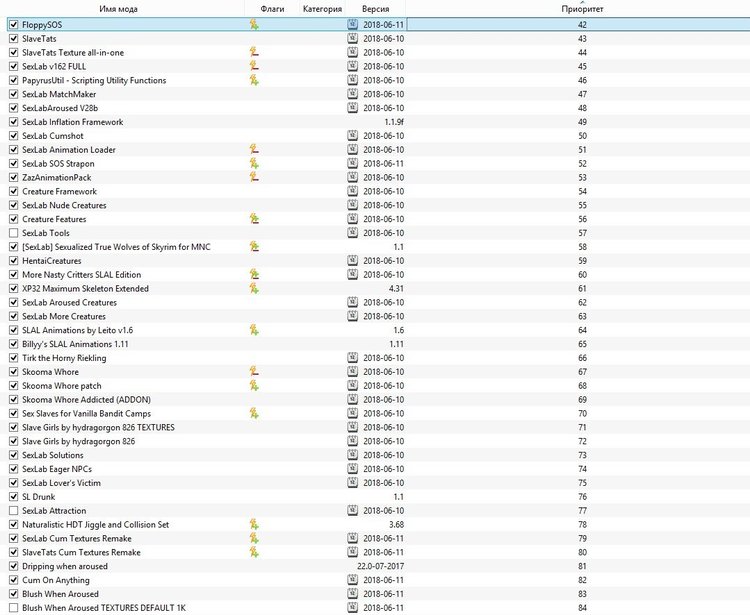Uncheck SexLab Eager NPCs
This screenshot has width=750, height=615.
tap(14, 469)
